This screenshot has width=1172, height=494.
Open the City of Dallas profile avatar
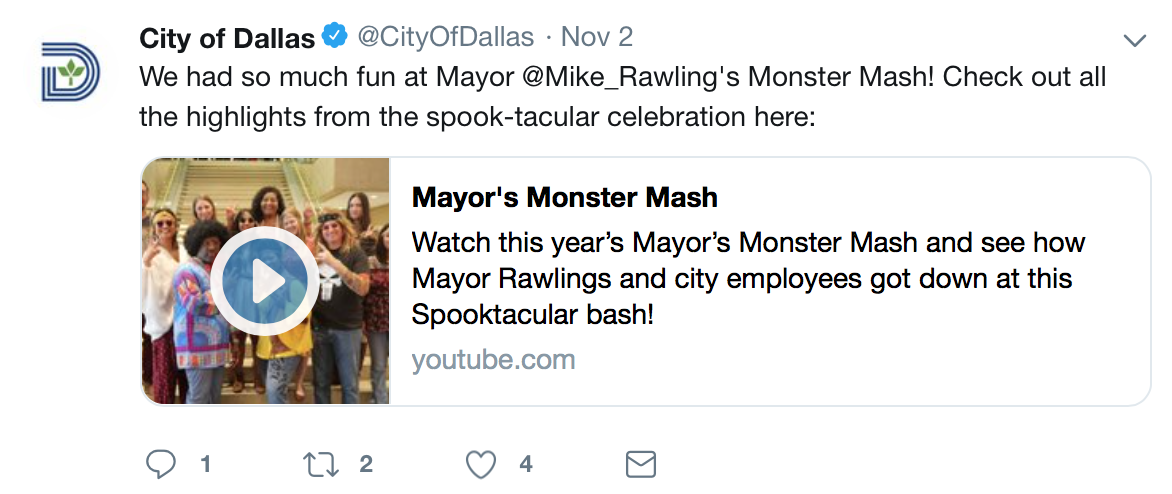[x=70, y=71]
